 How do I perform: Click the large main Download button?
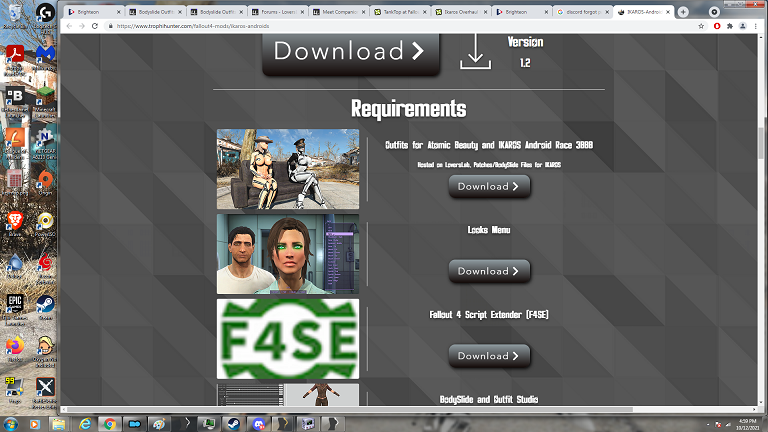tap(351, 53)
